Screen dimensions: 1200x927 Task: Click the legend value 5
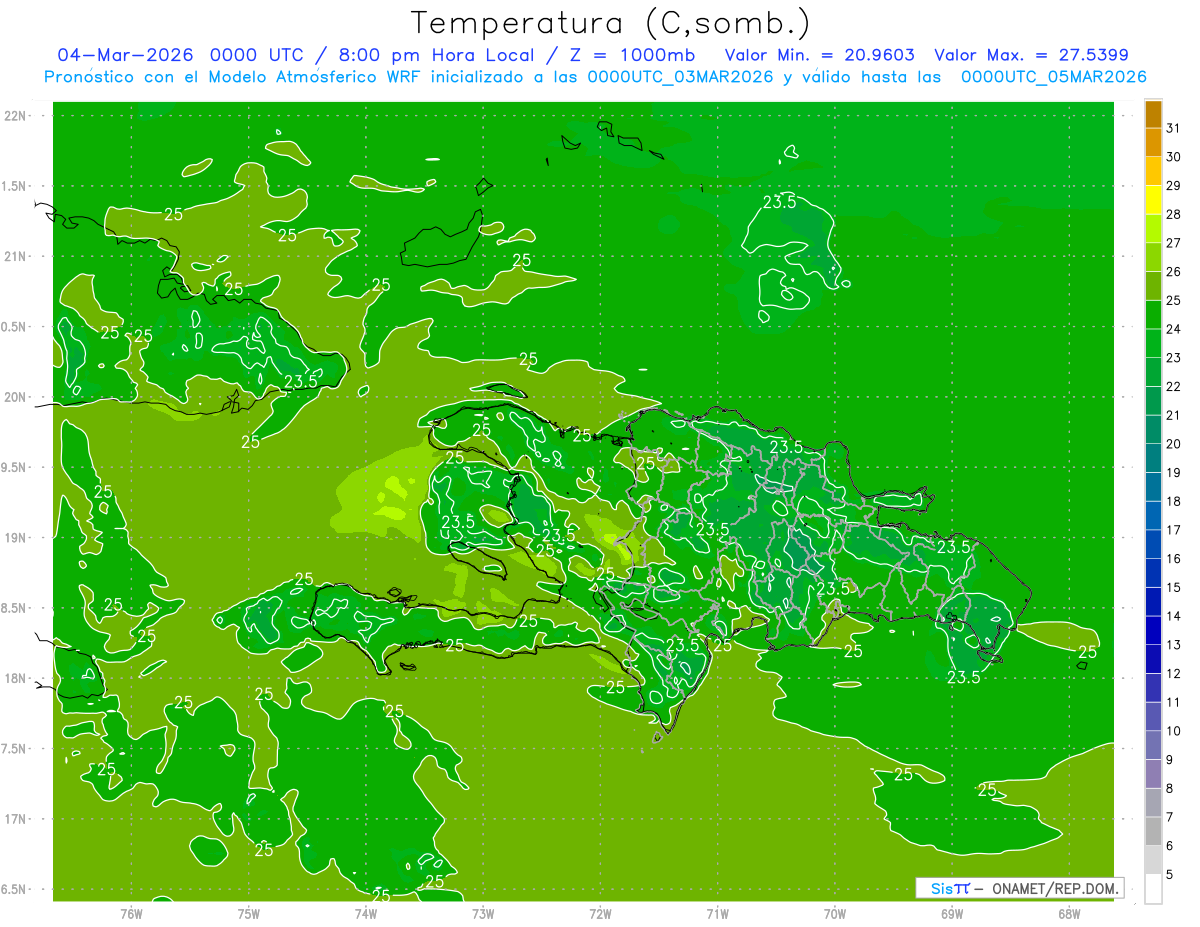(1170, 875)
